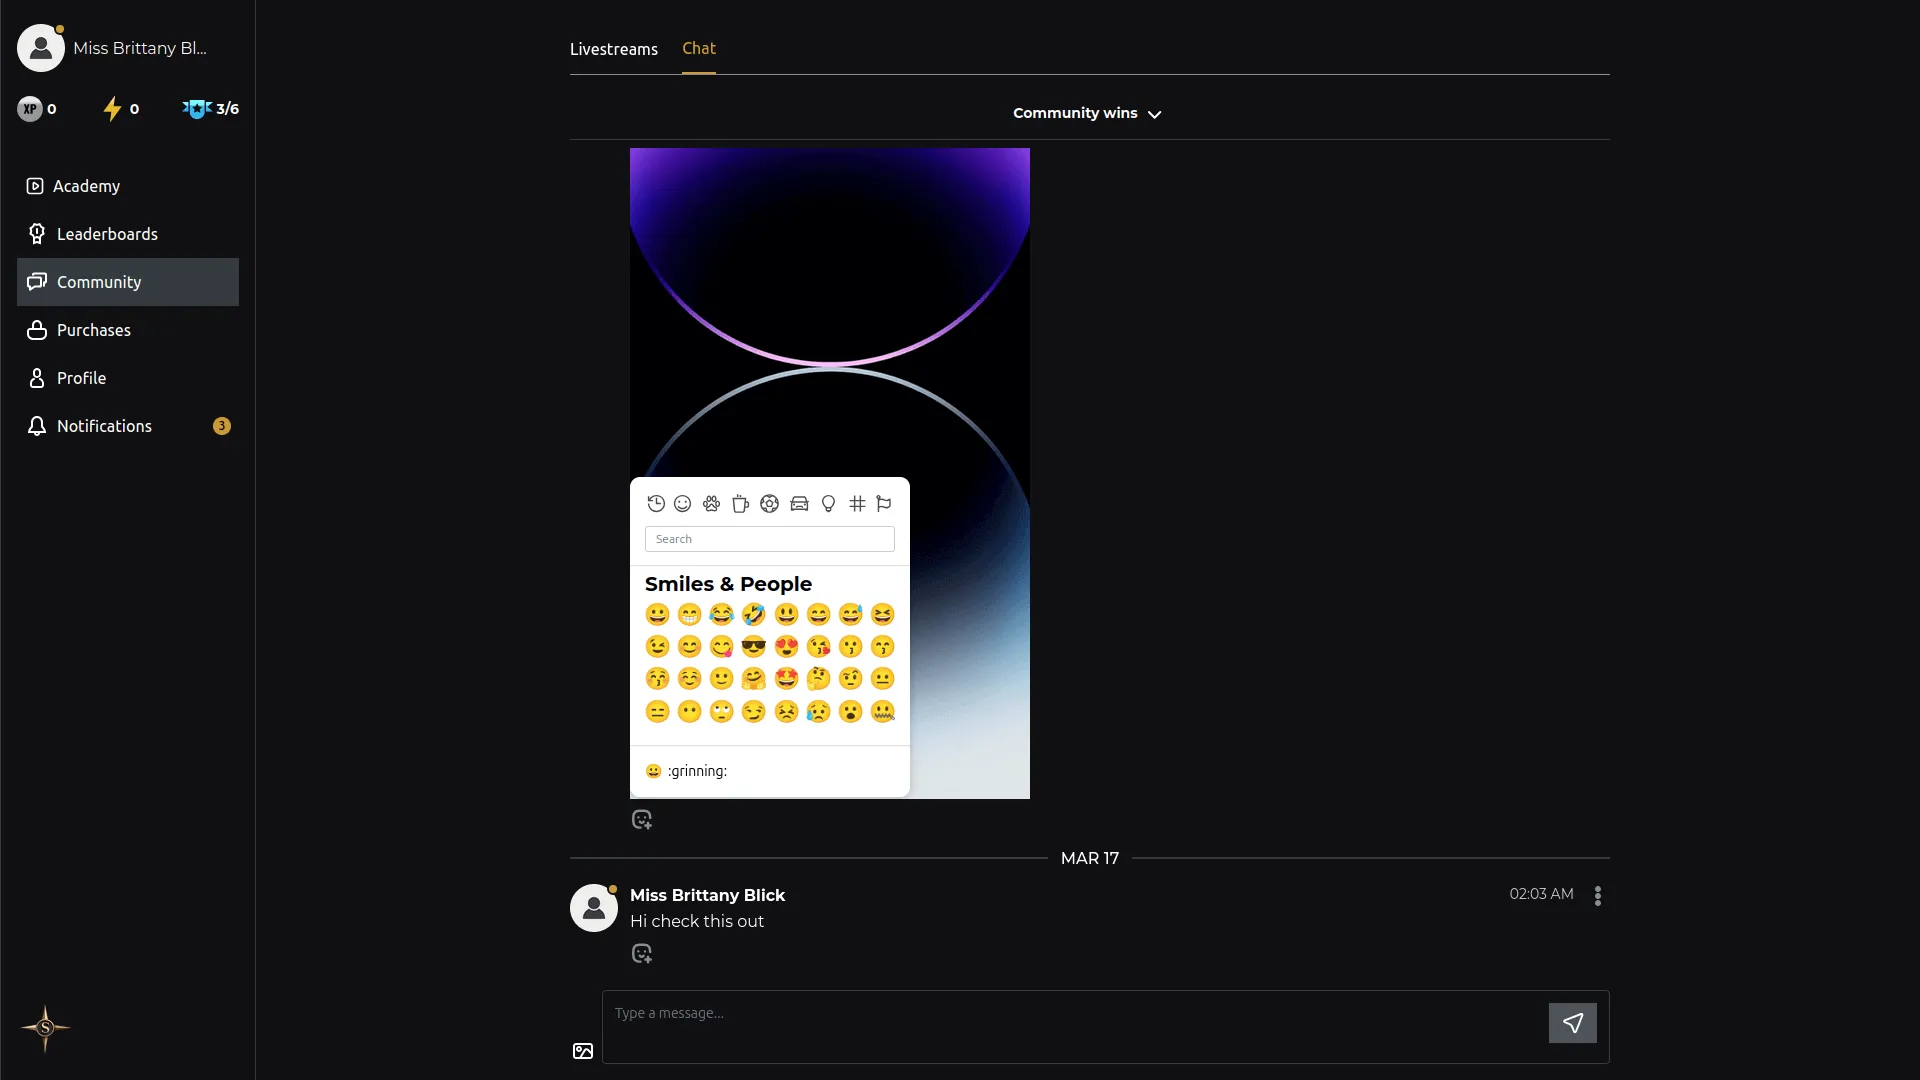Open Notifications in sidebar
Viewport: 1920px width, 1080px height.
[104, 426]
